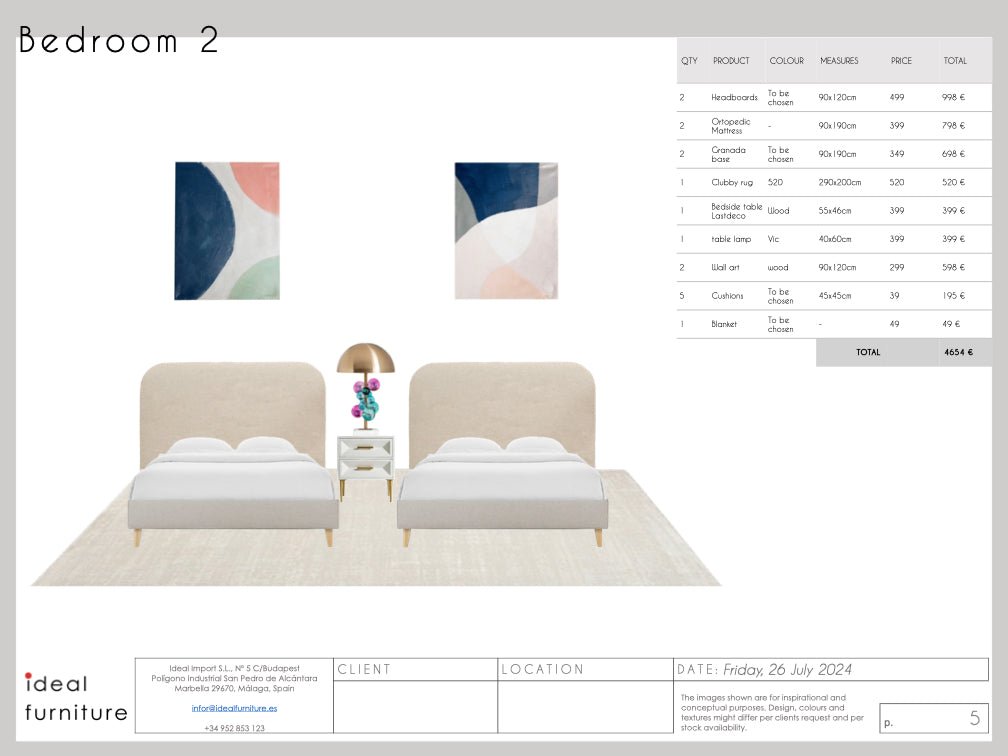Viewport: 1008px width, 756px height.
Task: Click the page number 5 box
Action: click(x=933, y=718)
